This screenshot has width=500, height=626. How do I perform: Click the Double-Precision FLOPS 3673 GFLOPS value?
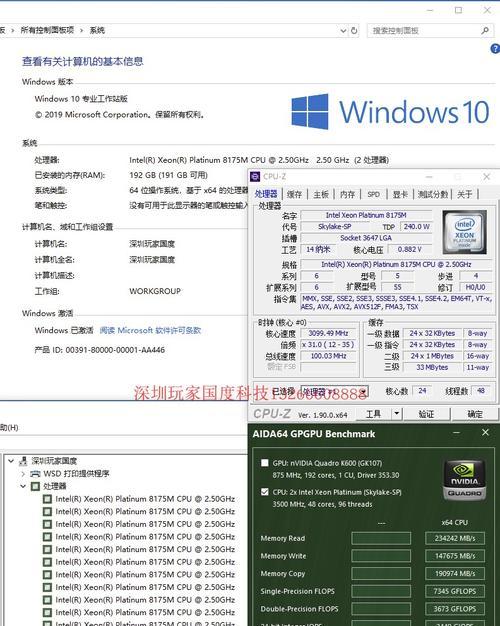click(x=455, y=609)
